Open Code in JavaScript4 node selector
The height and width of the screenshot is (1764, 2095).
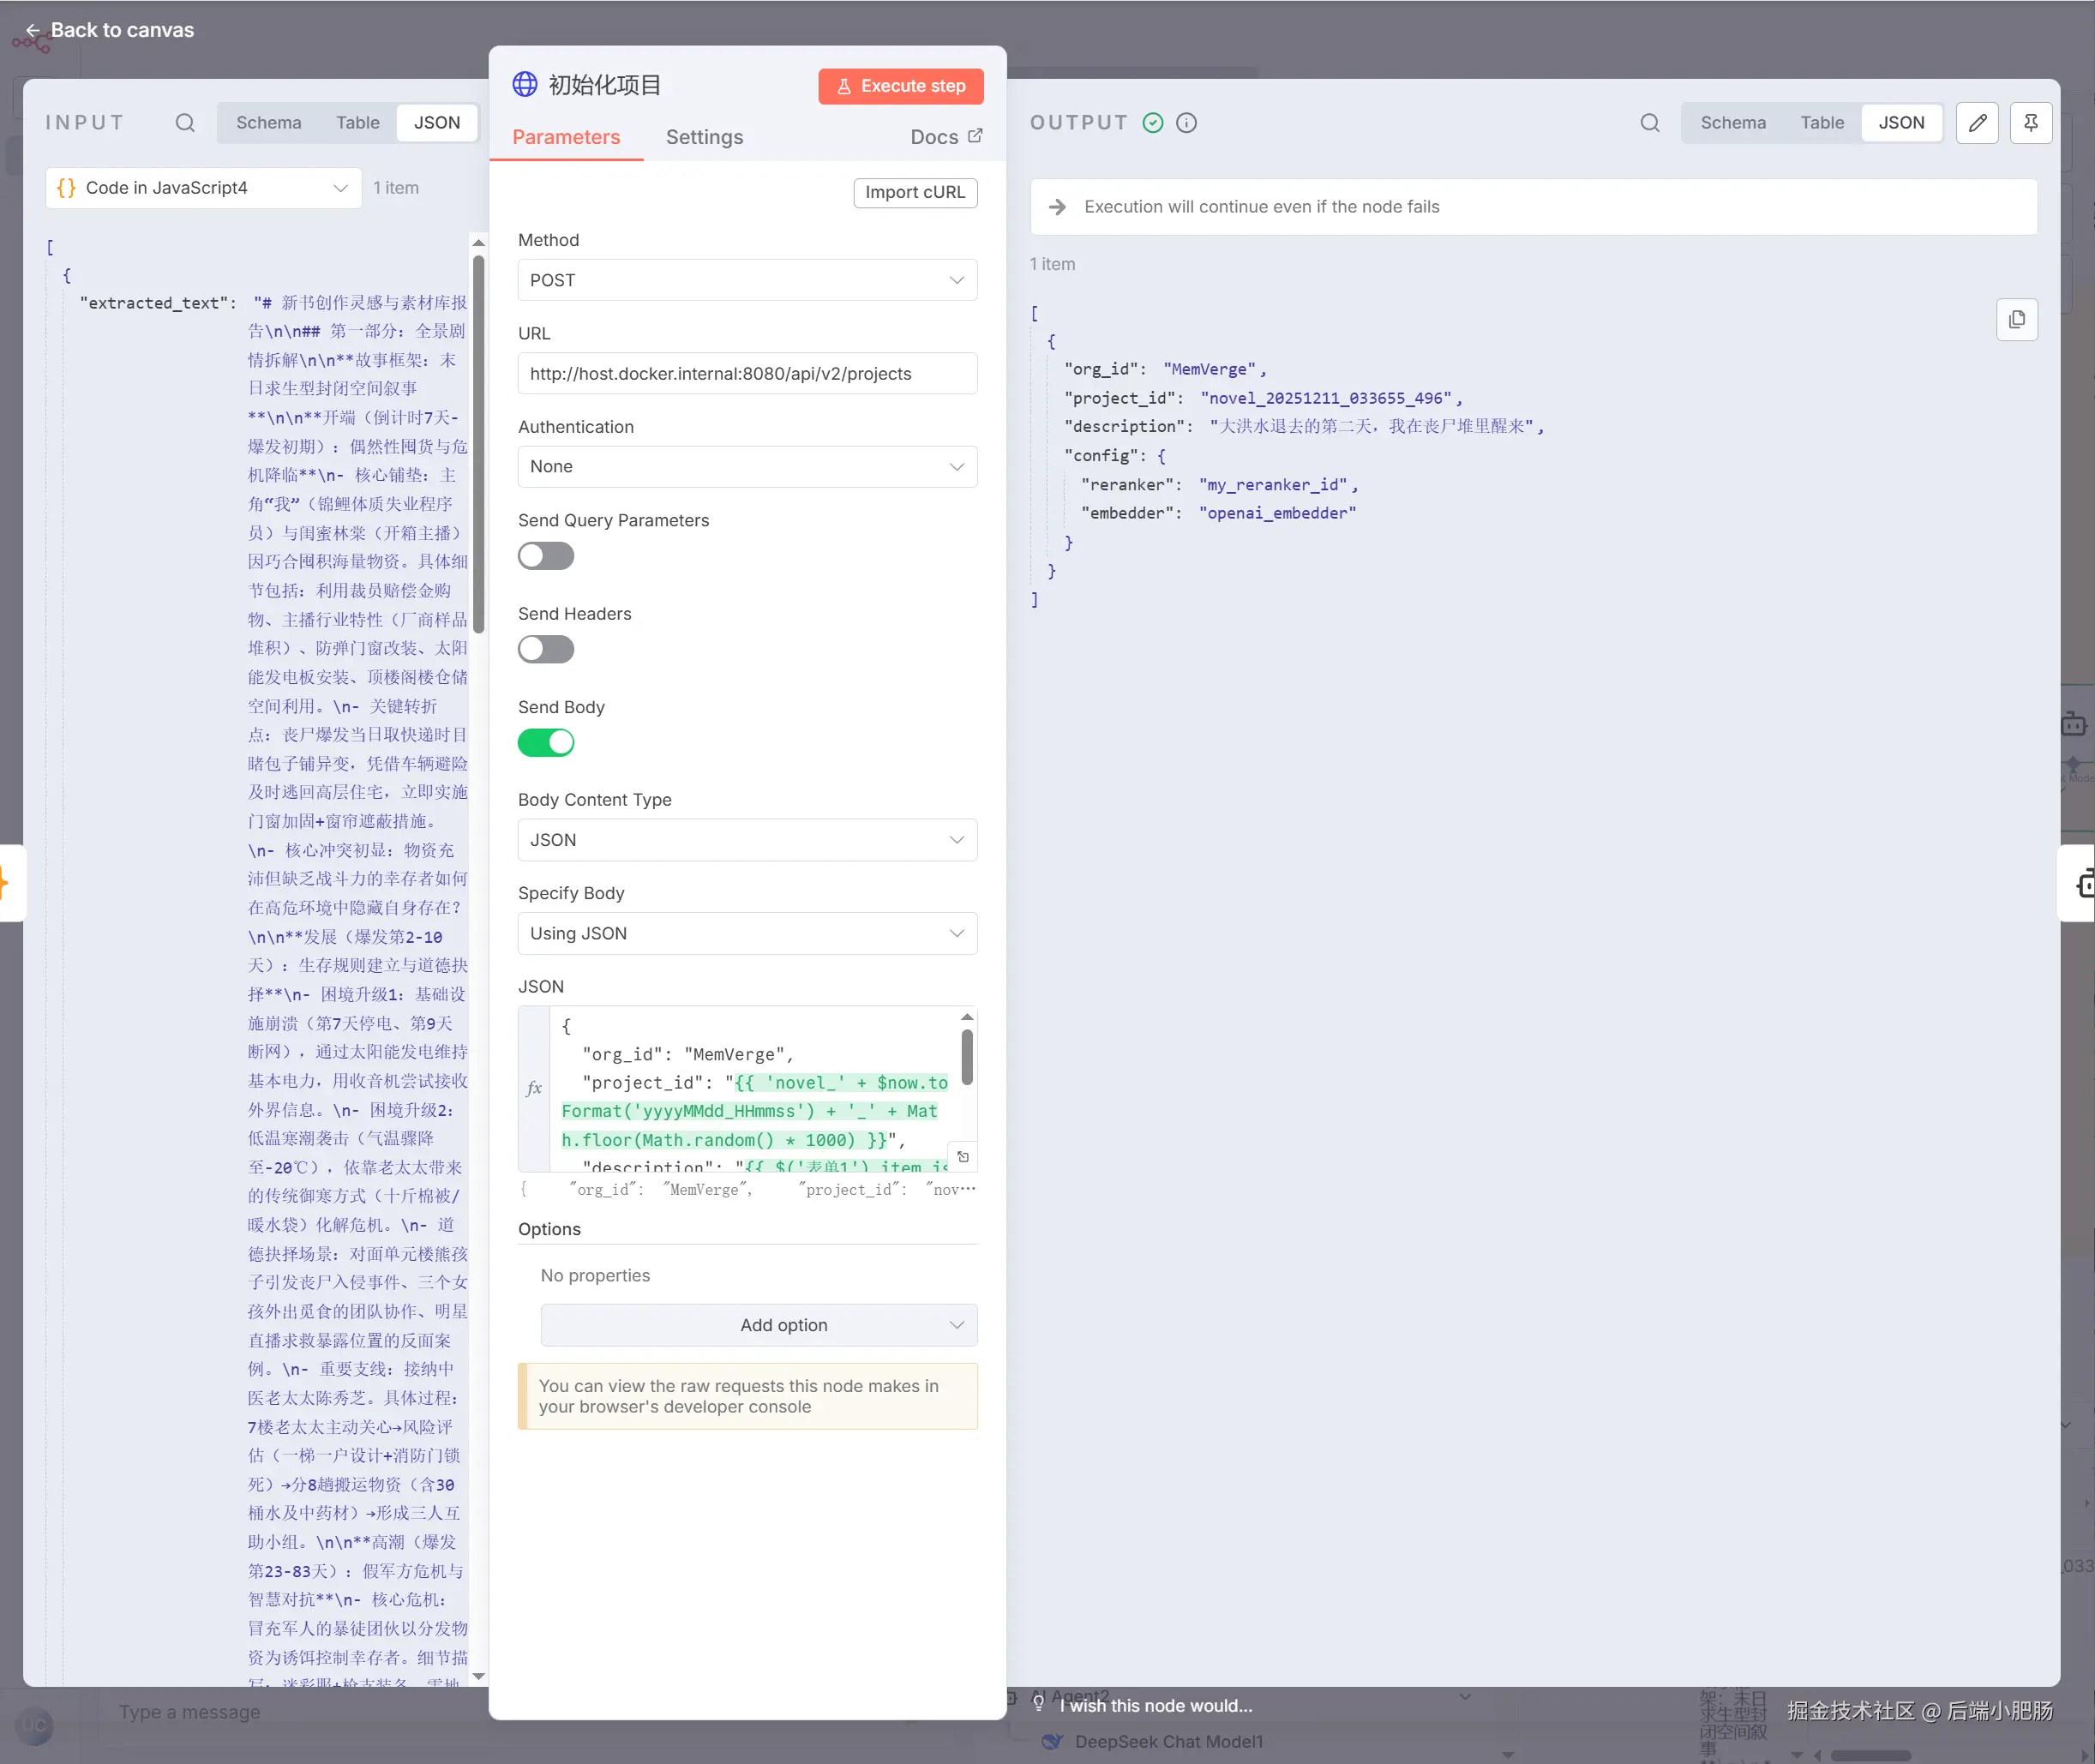click(203, 188)
